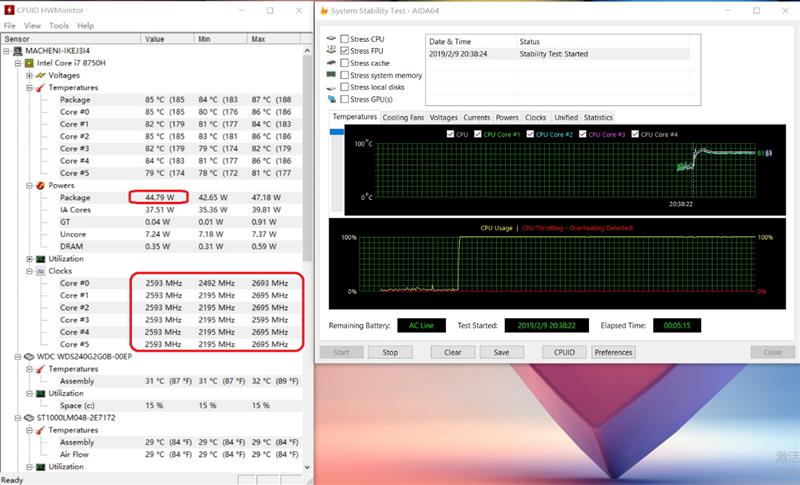Stop the stability test
Image resolution: width=800 pixels, height=485 pixels.
click(x=390, y=352)
